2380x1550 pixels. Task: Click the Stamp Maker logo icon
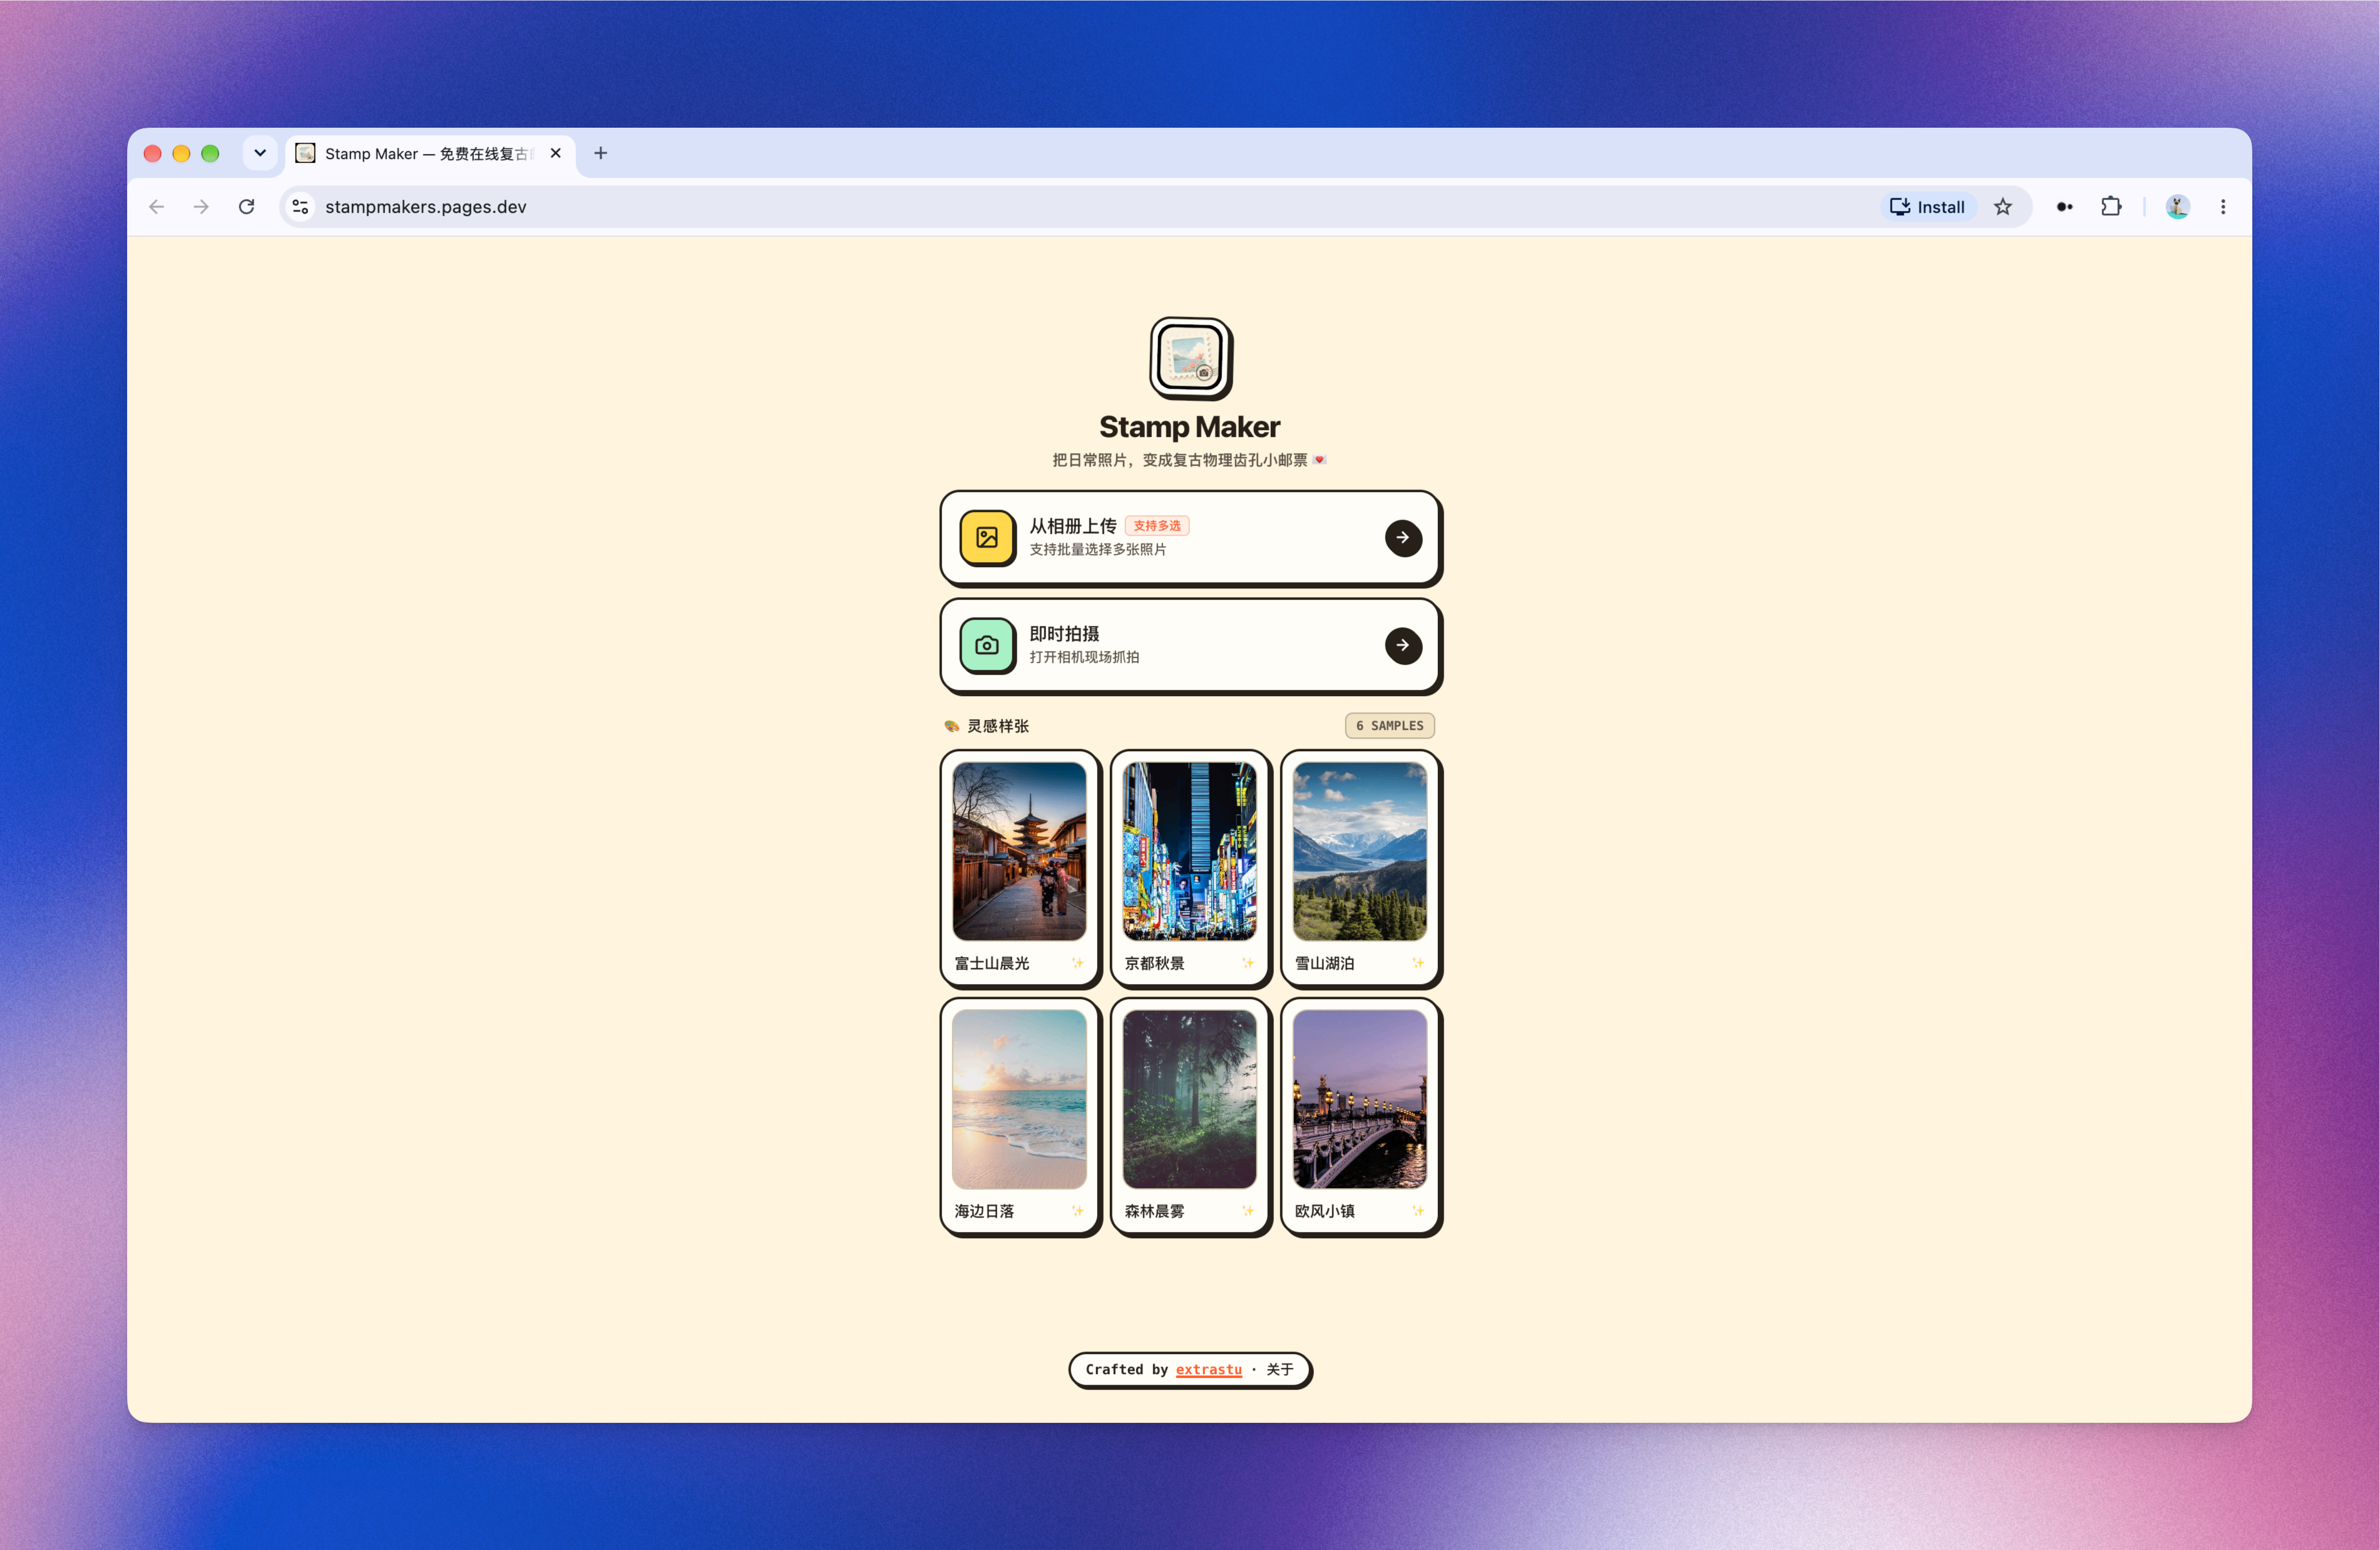point(1190,358)
